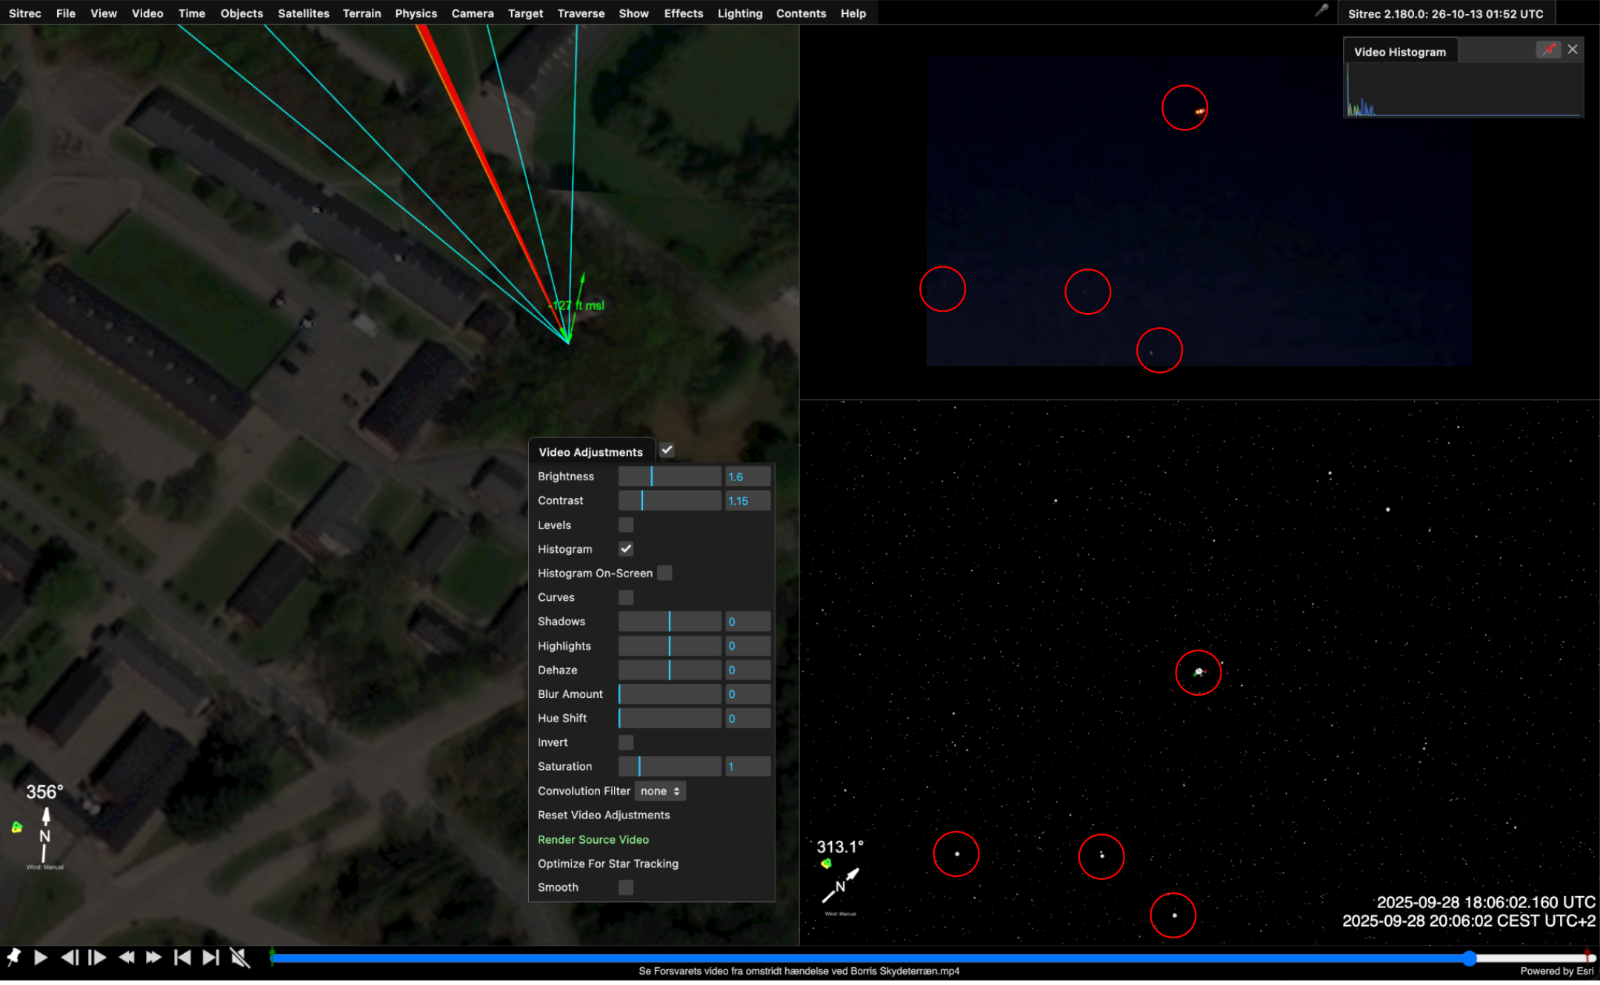Click the Powered by Esri attribution
Image resolution: width=1600 pixels, height=985 pixels.
pyautogui.click(x=1557, y=971)
